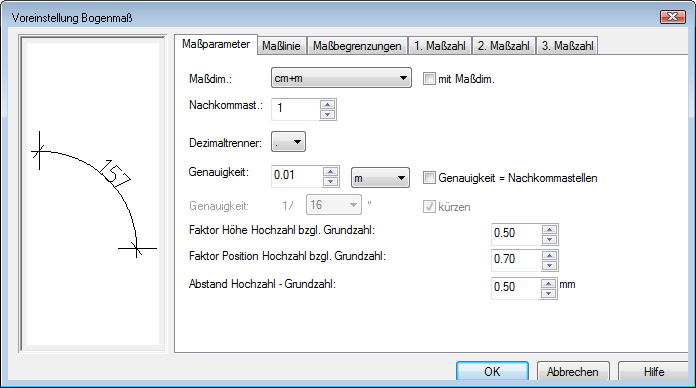Increase Genauigkeit 0.01 with up arrow
The image size is (696, 388).
pyautogui.click(x=331, y=171)
